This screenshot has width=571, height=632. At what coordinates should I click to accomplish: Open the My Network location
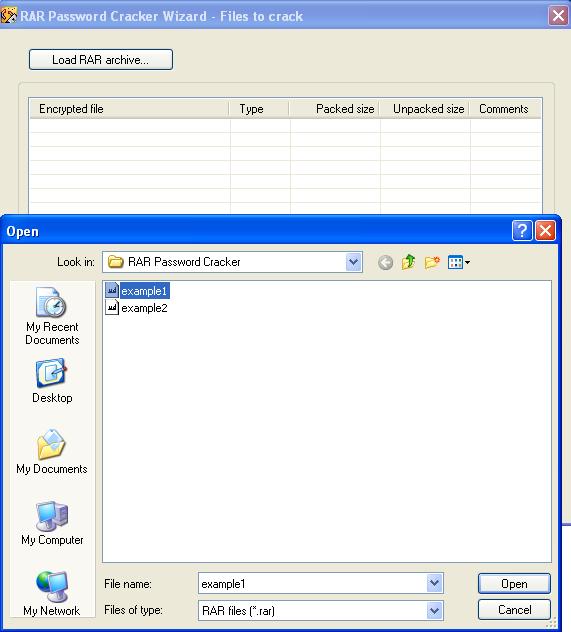tap(52, 594)
